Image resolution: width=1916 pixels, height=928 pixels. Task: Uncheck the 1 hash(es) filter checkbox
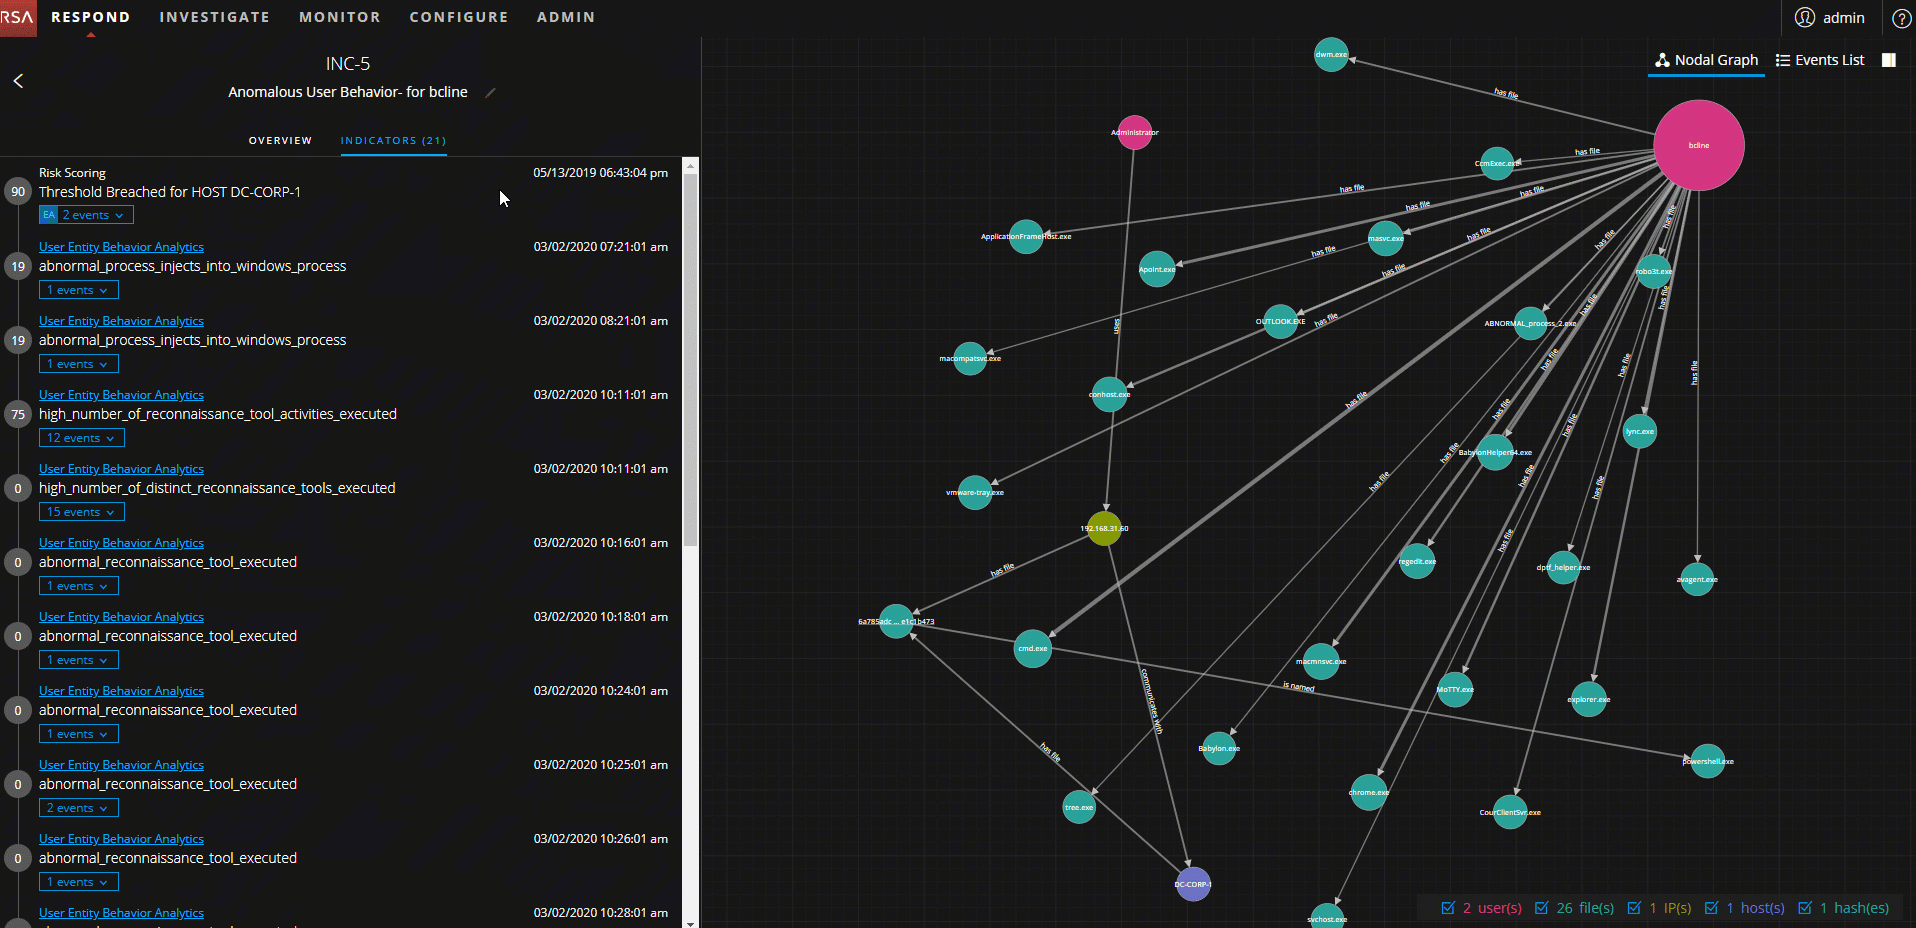pos(1804,908)
